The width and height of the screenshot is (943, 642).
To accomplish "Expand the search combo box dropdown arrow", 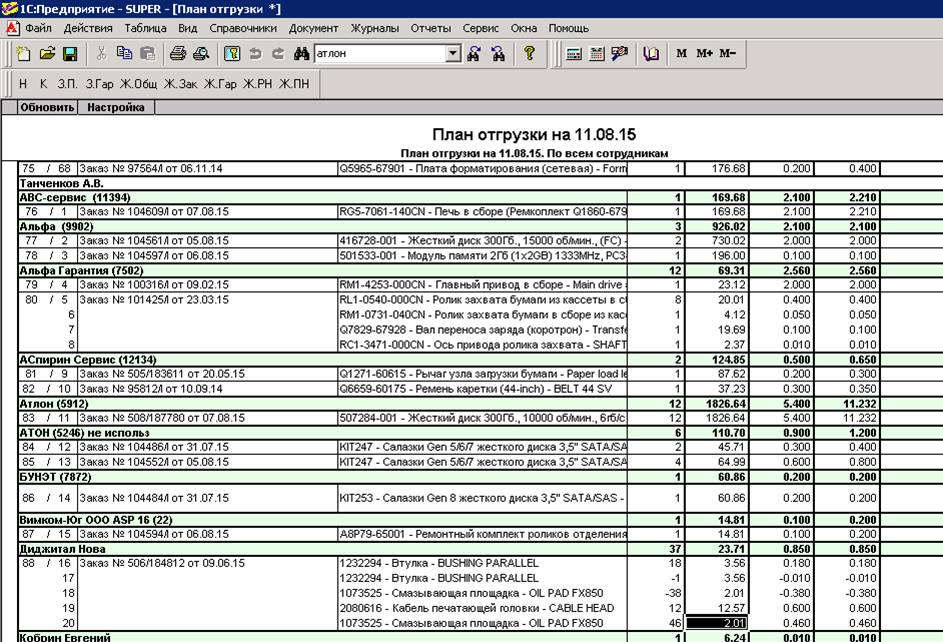I will (x=452, y=54).
